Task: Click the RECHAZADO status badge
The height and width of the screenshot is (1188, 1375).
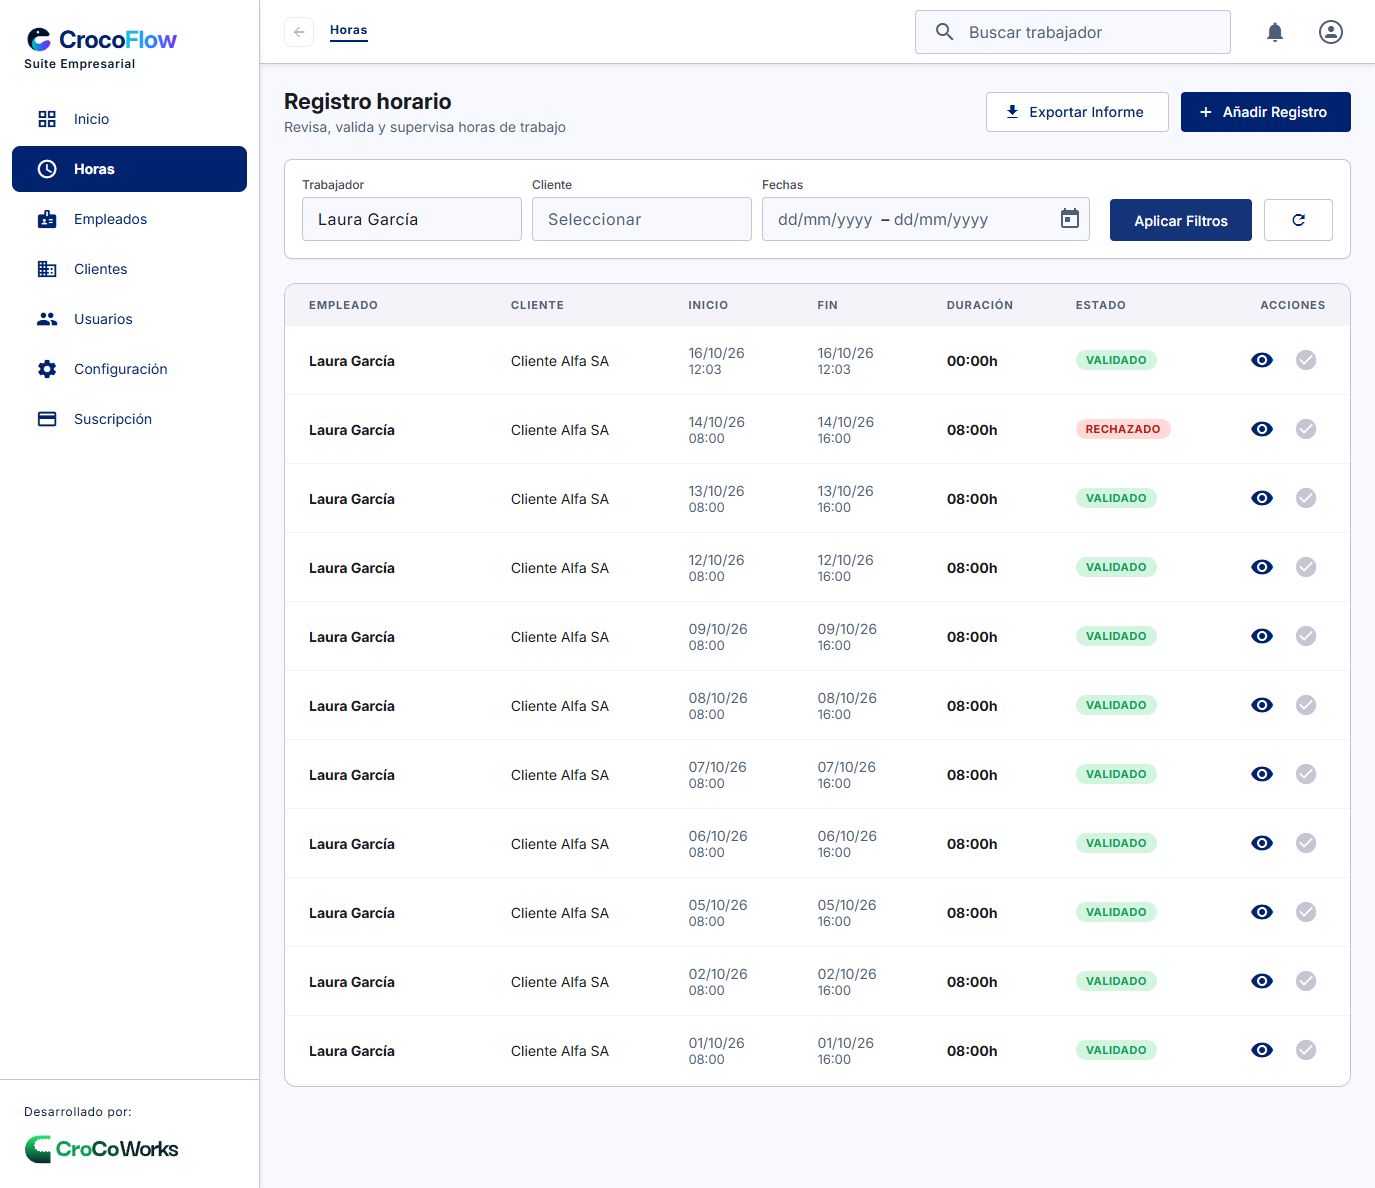Action: coord(1123,429)
